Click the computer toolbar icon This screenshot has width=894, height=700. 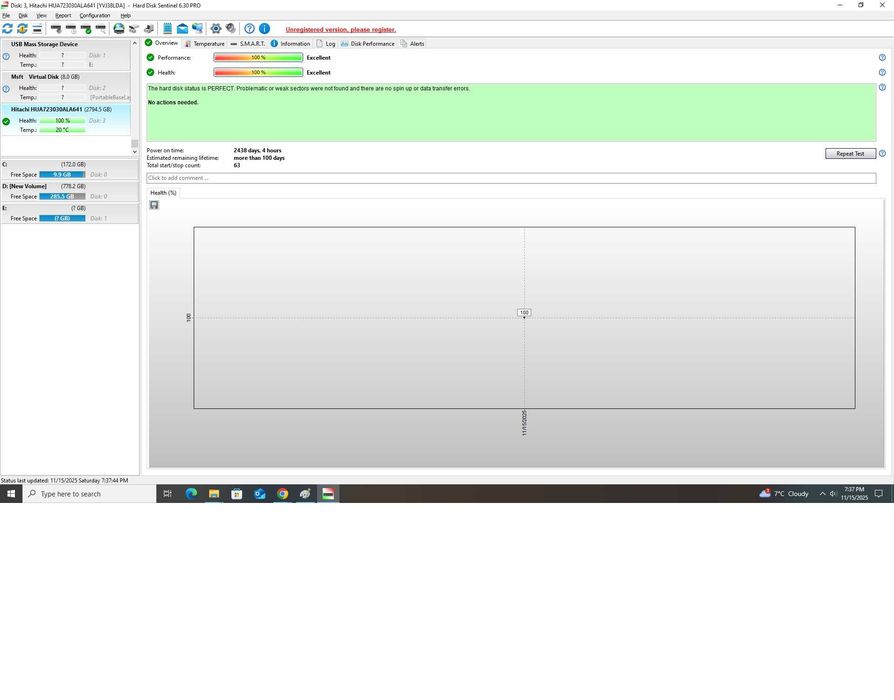pyautogui.click(x=149, y=29)
